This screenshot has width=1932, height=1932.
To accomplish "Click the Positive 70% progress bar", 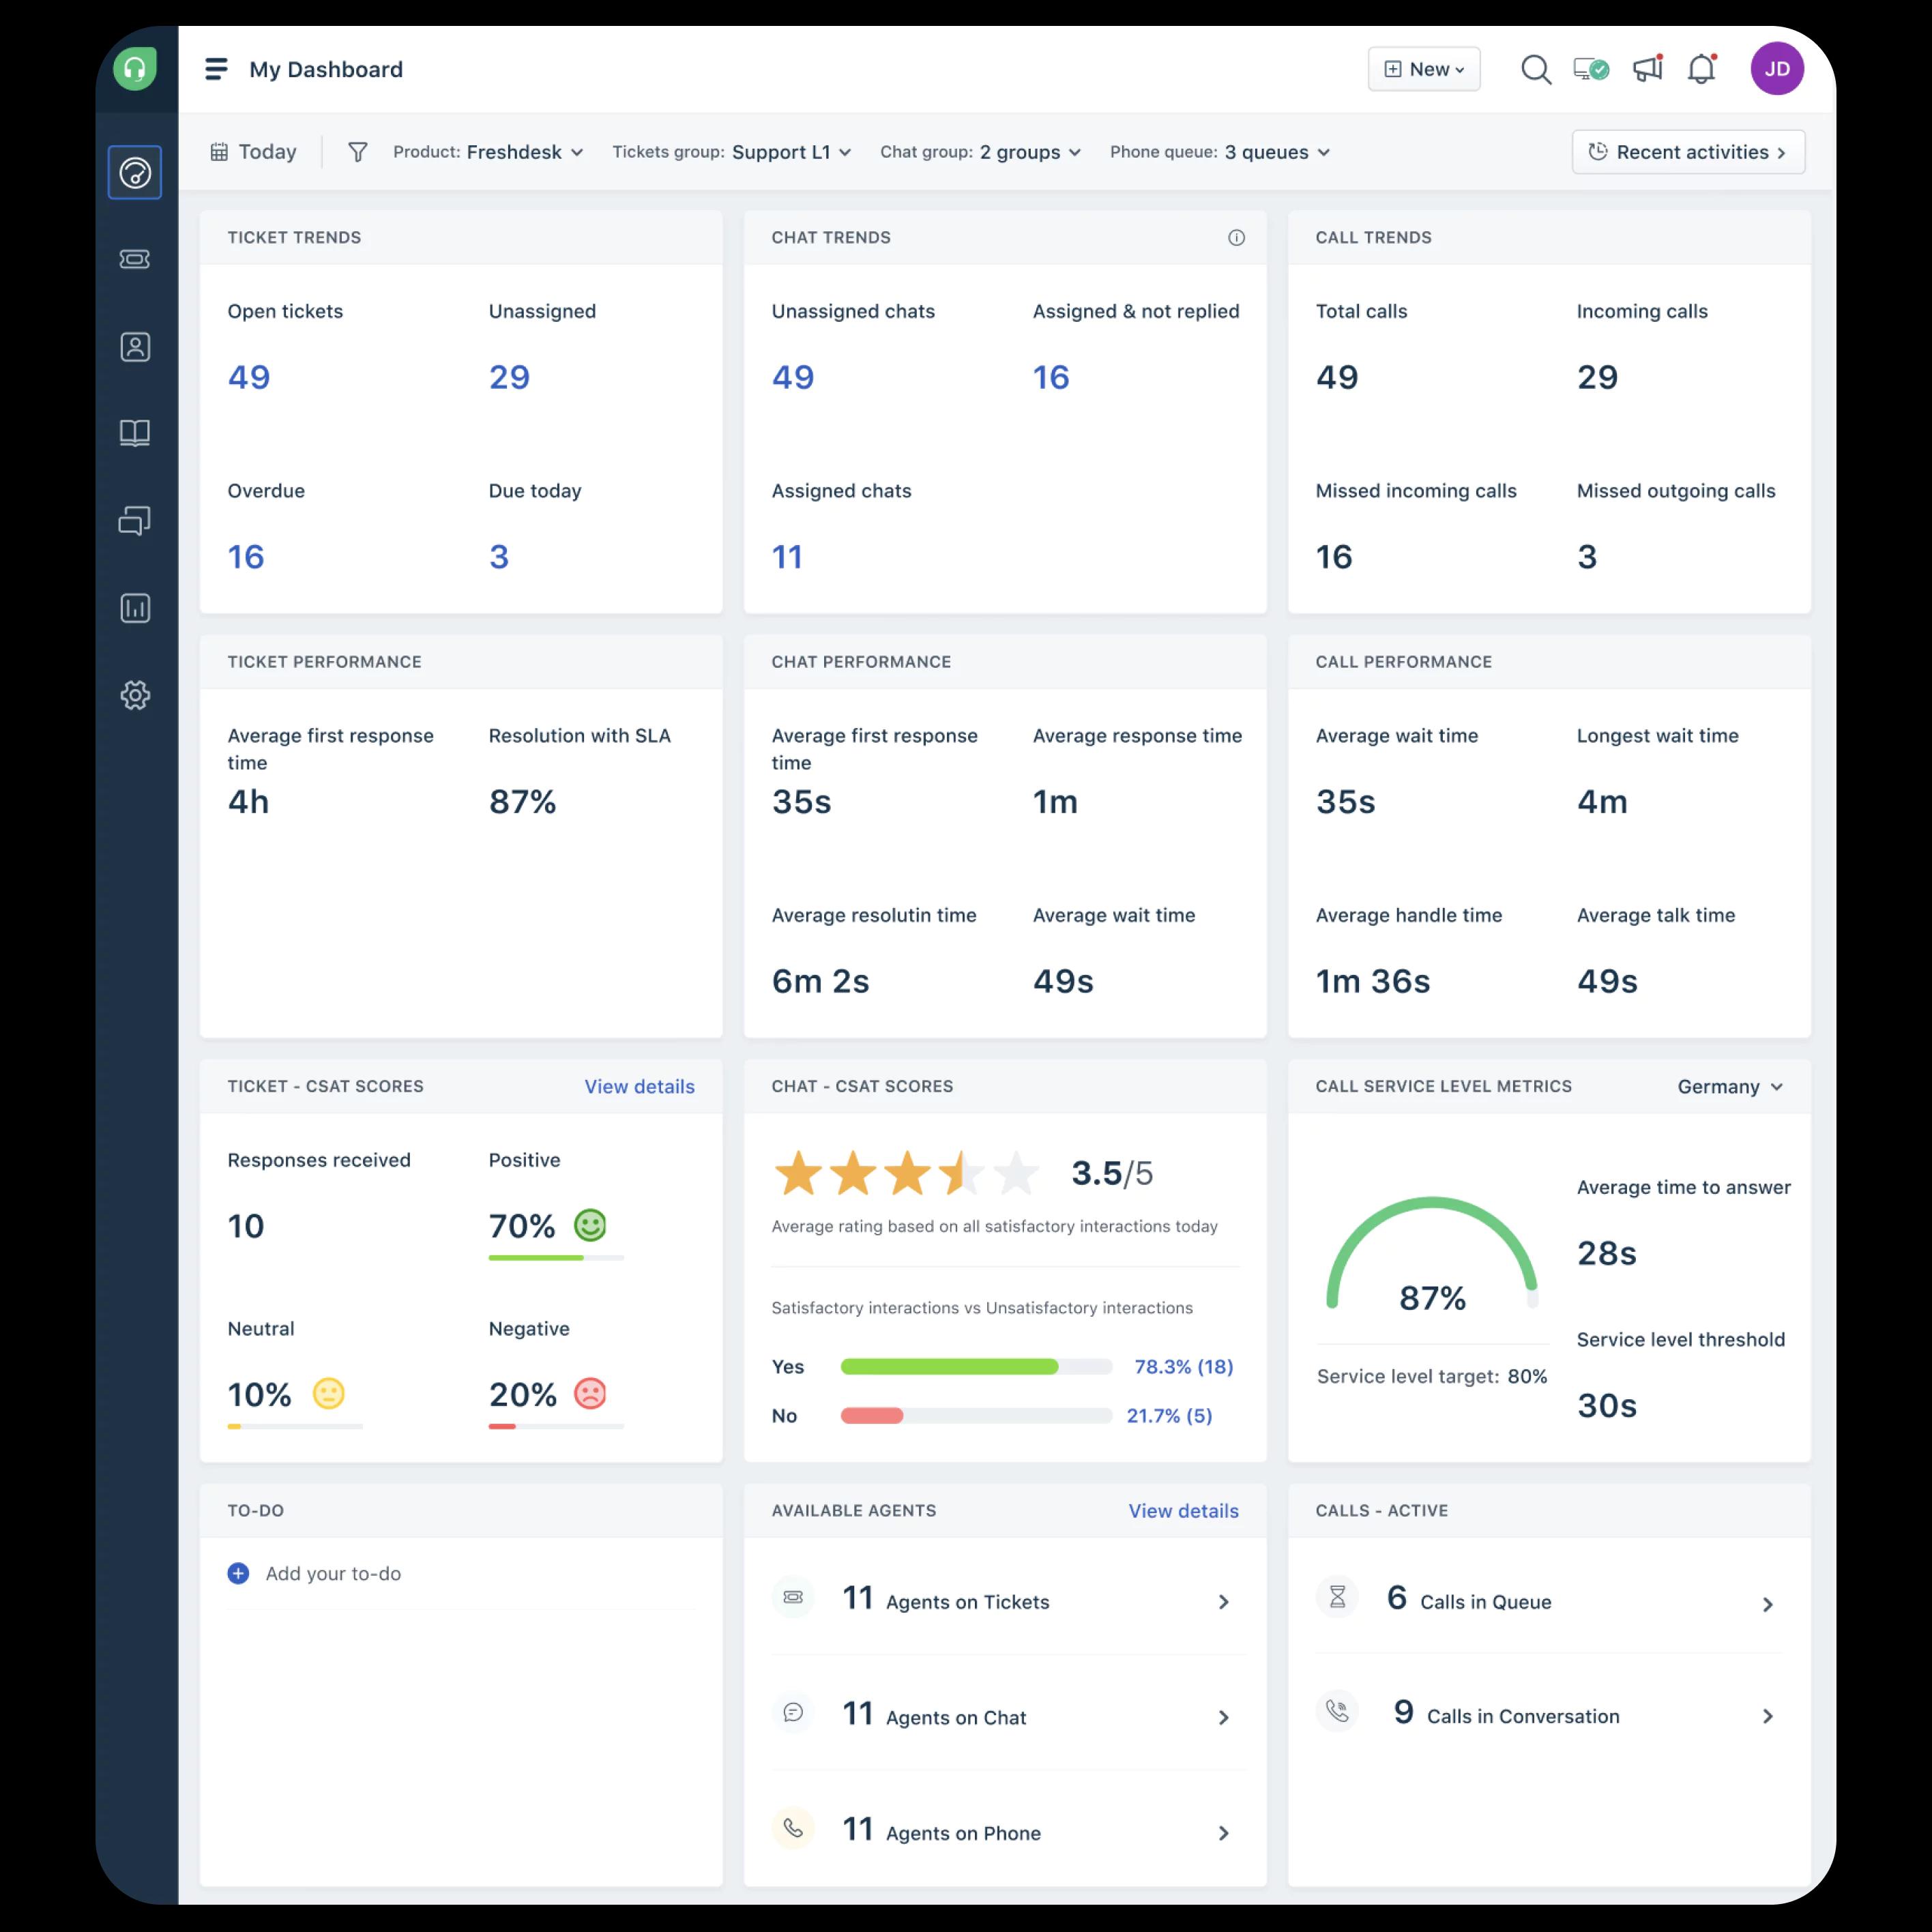I will click(556, 1257).
